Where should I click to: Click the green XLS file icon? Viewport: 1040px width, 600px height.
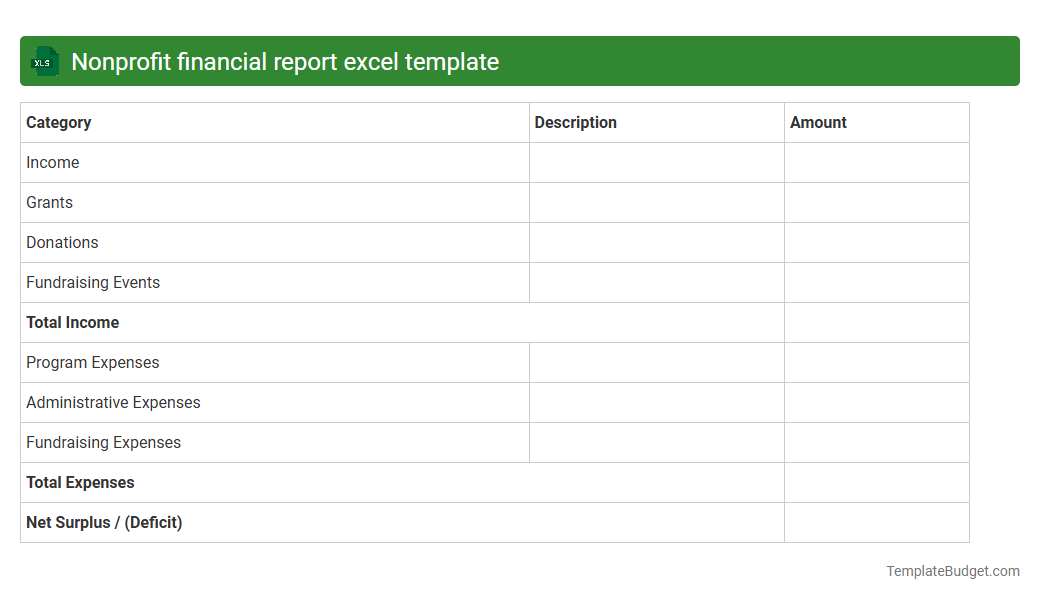44,61
